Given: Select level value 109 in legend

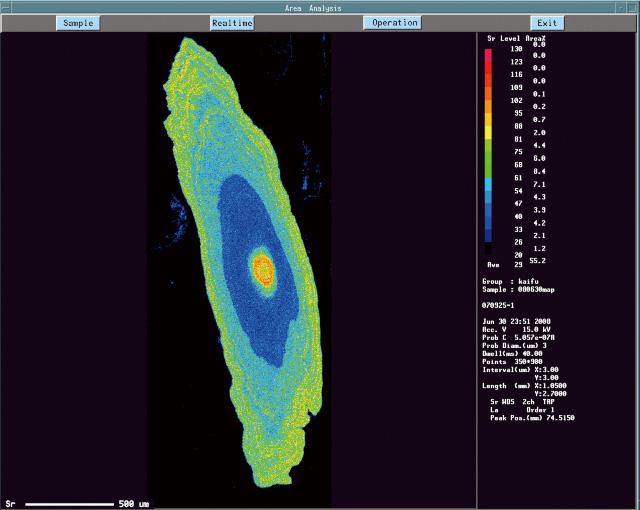Looking at the screenshot, I should coord(516,88).
